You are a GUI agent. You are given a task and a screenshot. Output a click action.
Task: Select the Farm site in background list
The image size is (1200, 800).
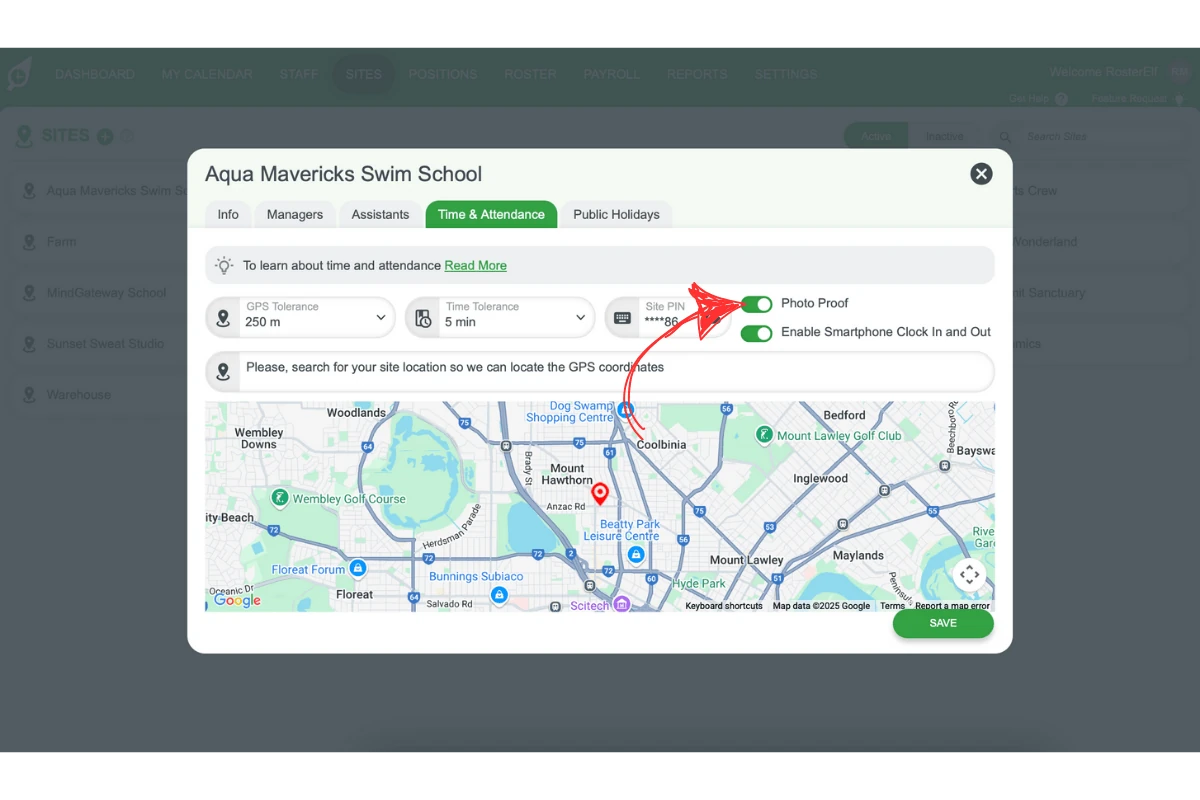[x=61, y=242]
